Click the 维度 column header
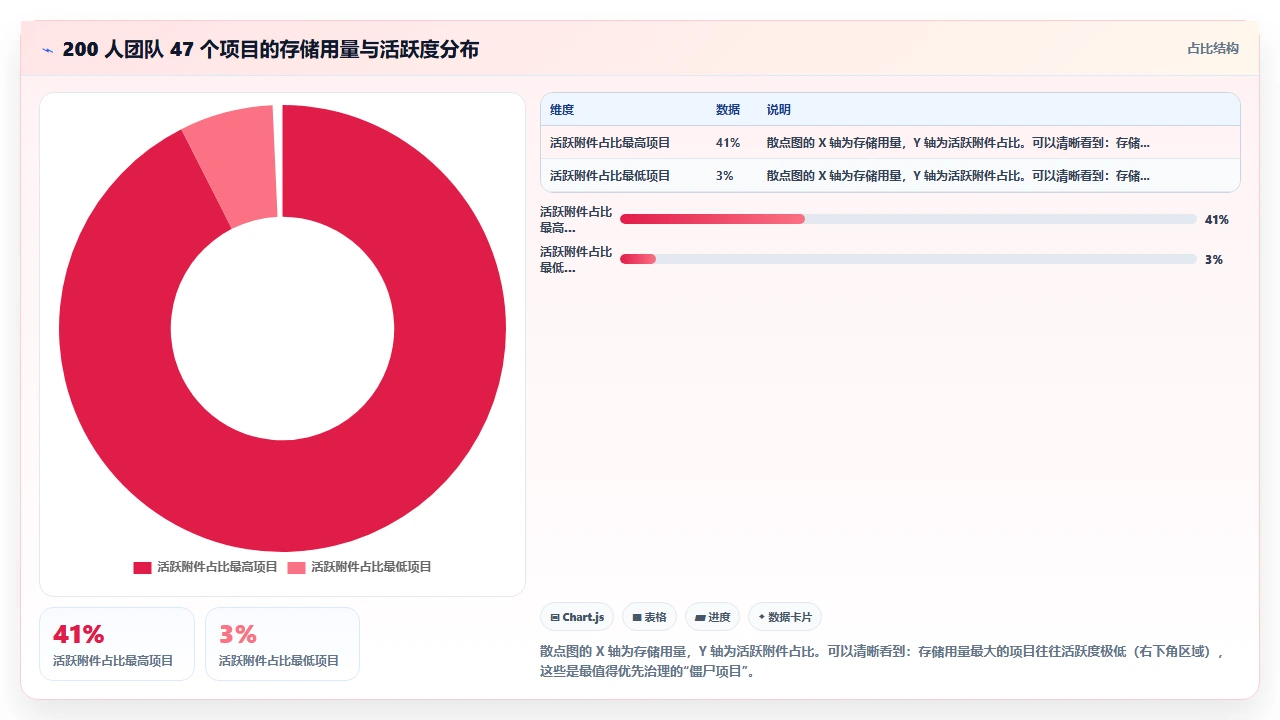The image size is (1280, 720). (x=562, y=110)
